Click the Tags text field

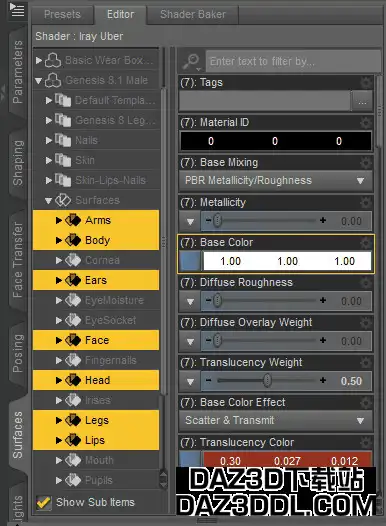click(265, 101)
